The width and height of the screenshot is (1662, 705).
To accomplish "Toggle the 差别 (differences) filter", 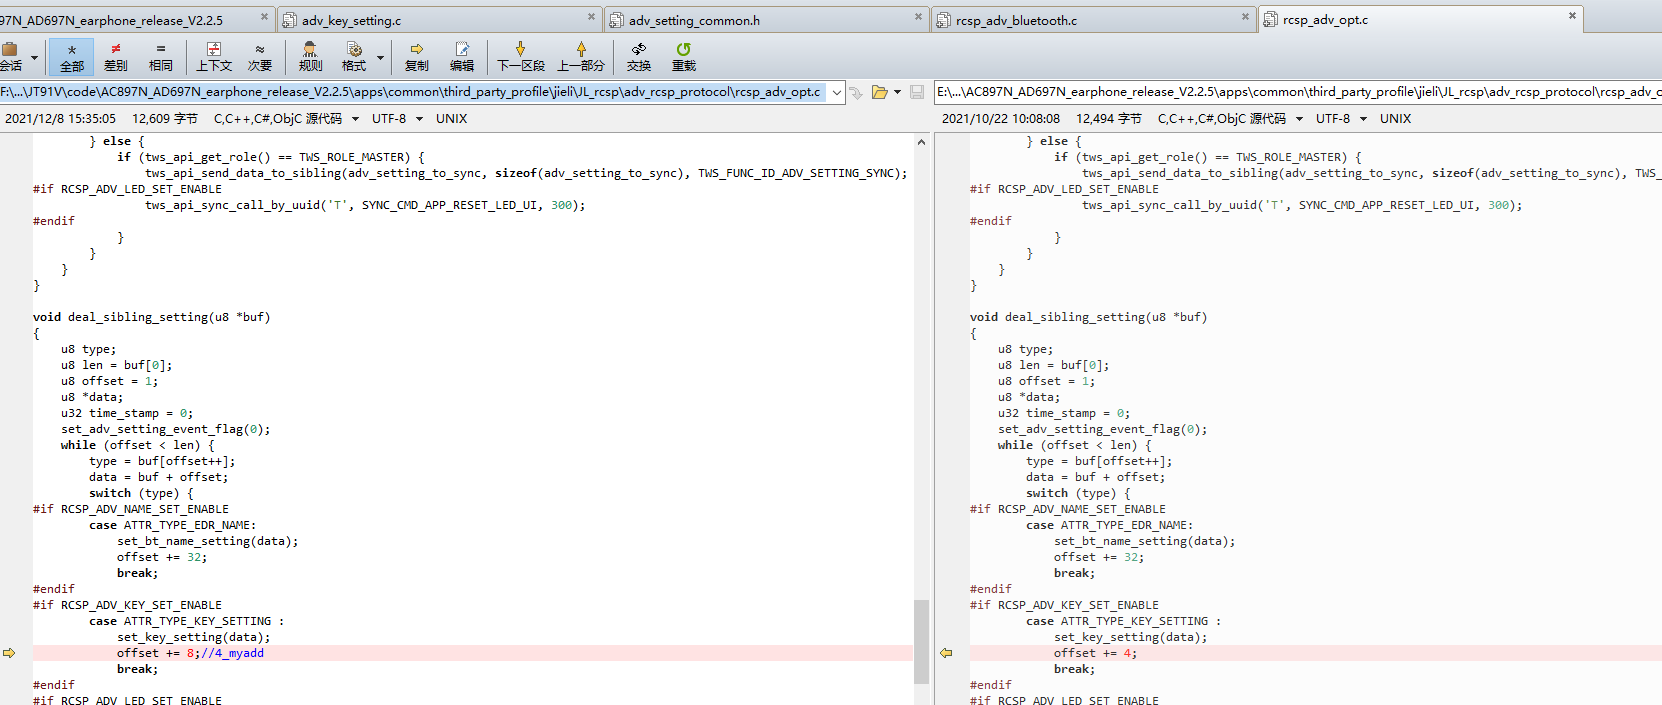I will [116, 57].
